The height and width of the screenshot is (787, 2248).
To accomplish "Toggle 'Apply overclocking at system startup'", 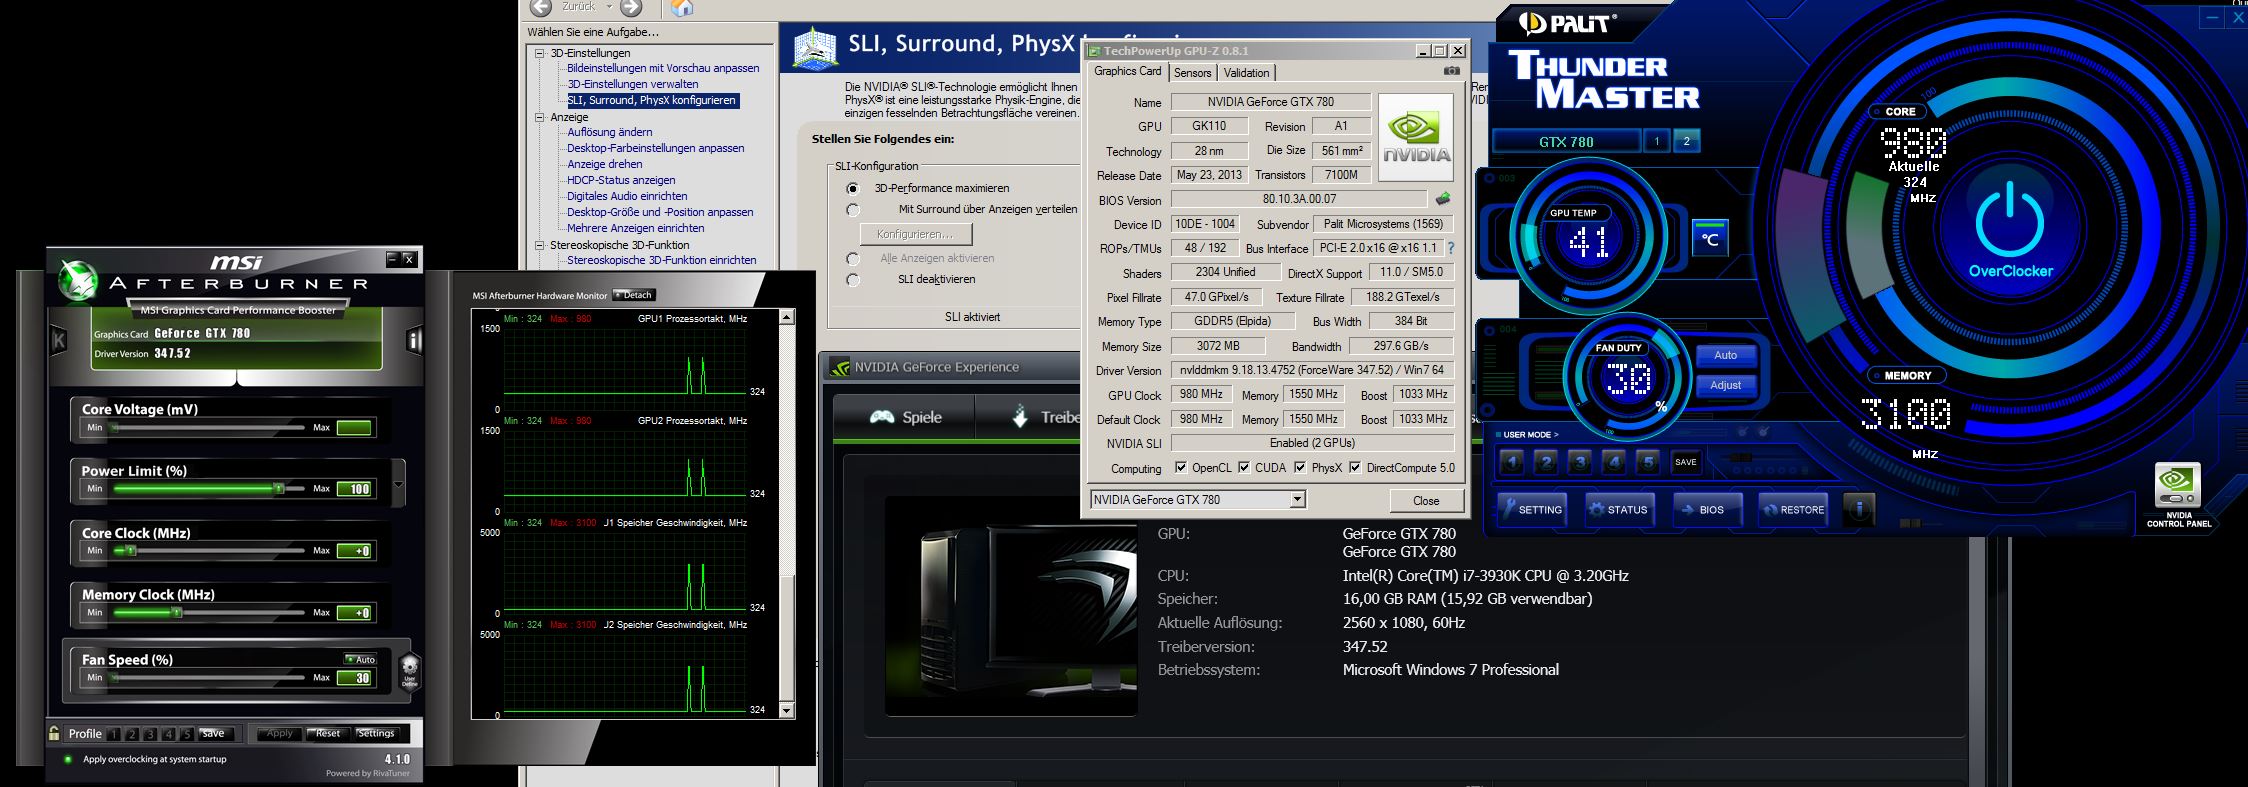I will pyautogui.click(x=68, y=759).
